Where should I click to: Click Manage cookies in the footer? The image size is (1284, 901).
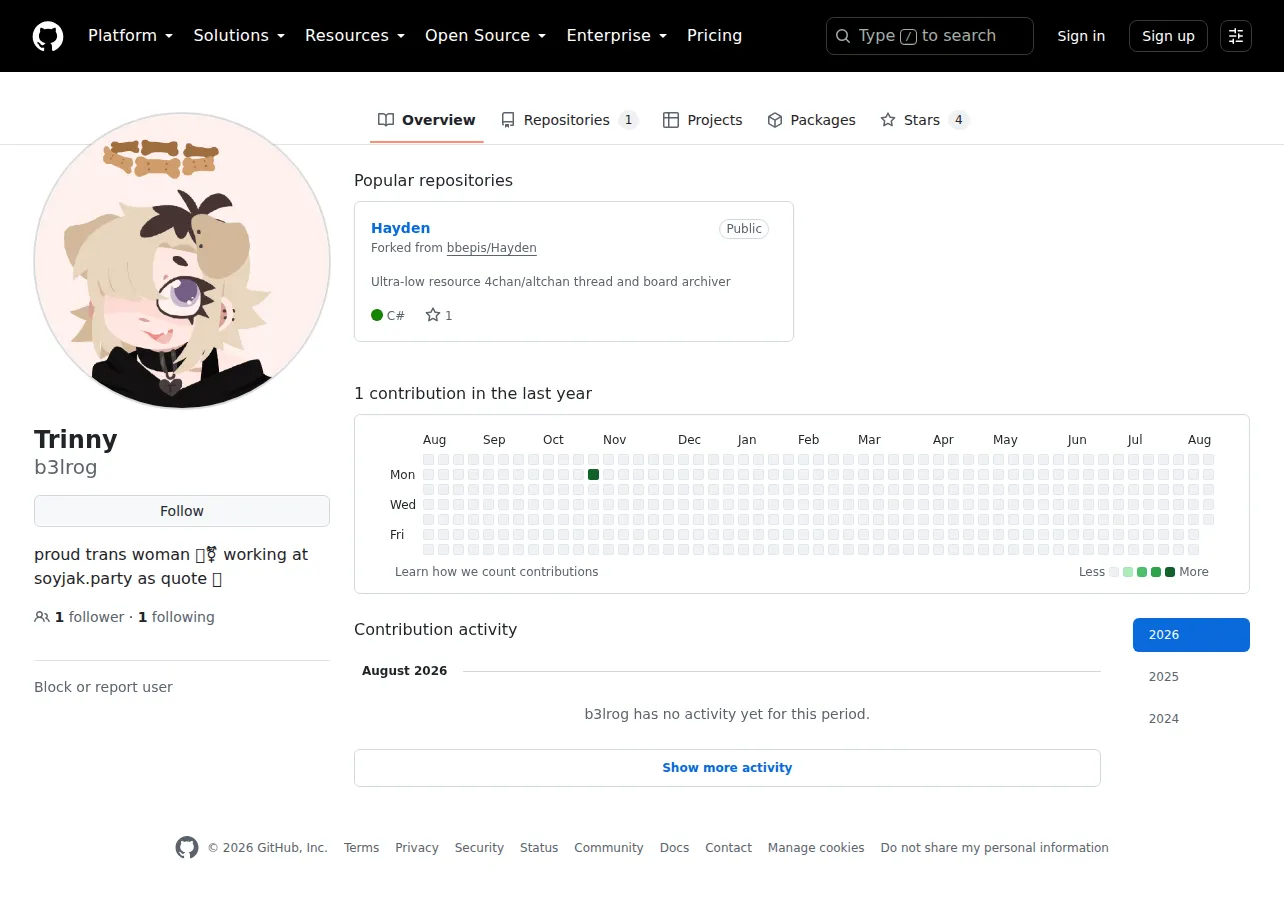point(816,848)
